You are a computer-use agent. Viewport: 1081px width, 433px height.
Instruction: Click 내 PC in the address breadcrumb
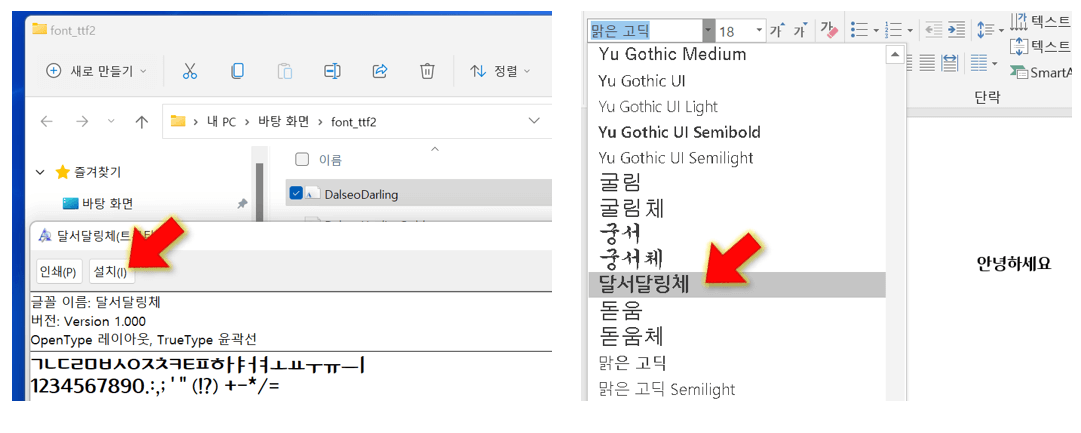click(x=222, y=122)
